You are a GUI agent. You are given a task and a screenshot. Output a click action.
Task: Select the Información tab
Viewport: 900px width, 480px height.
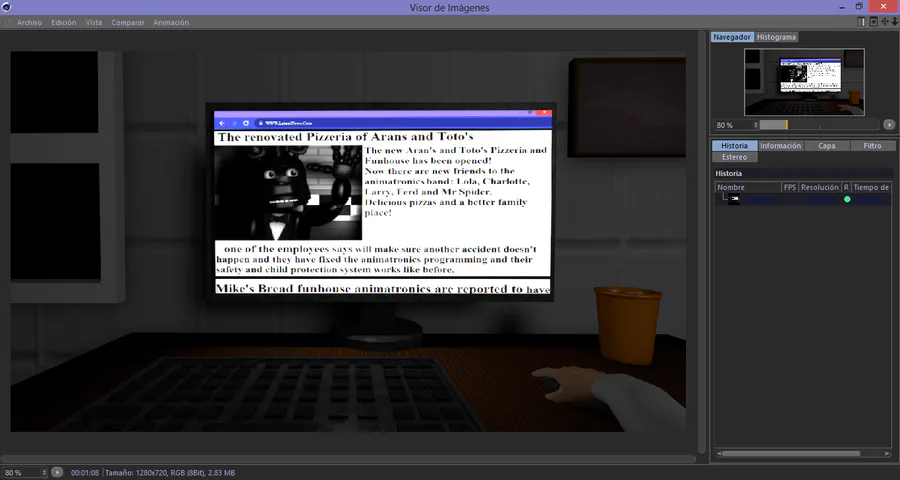tap(781, 146)
